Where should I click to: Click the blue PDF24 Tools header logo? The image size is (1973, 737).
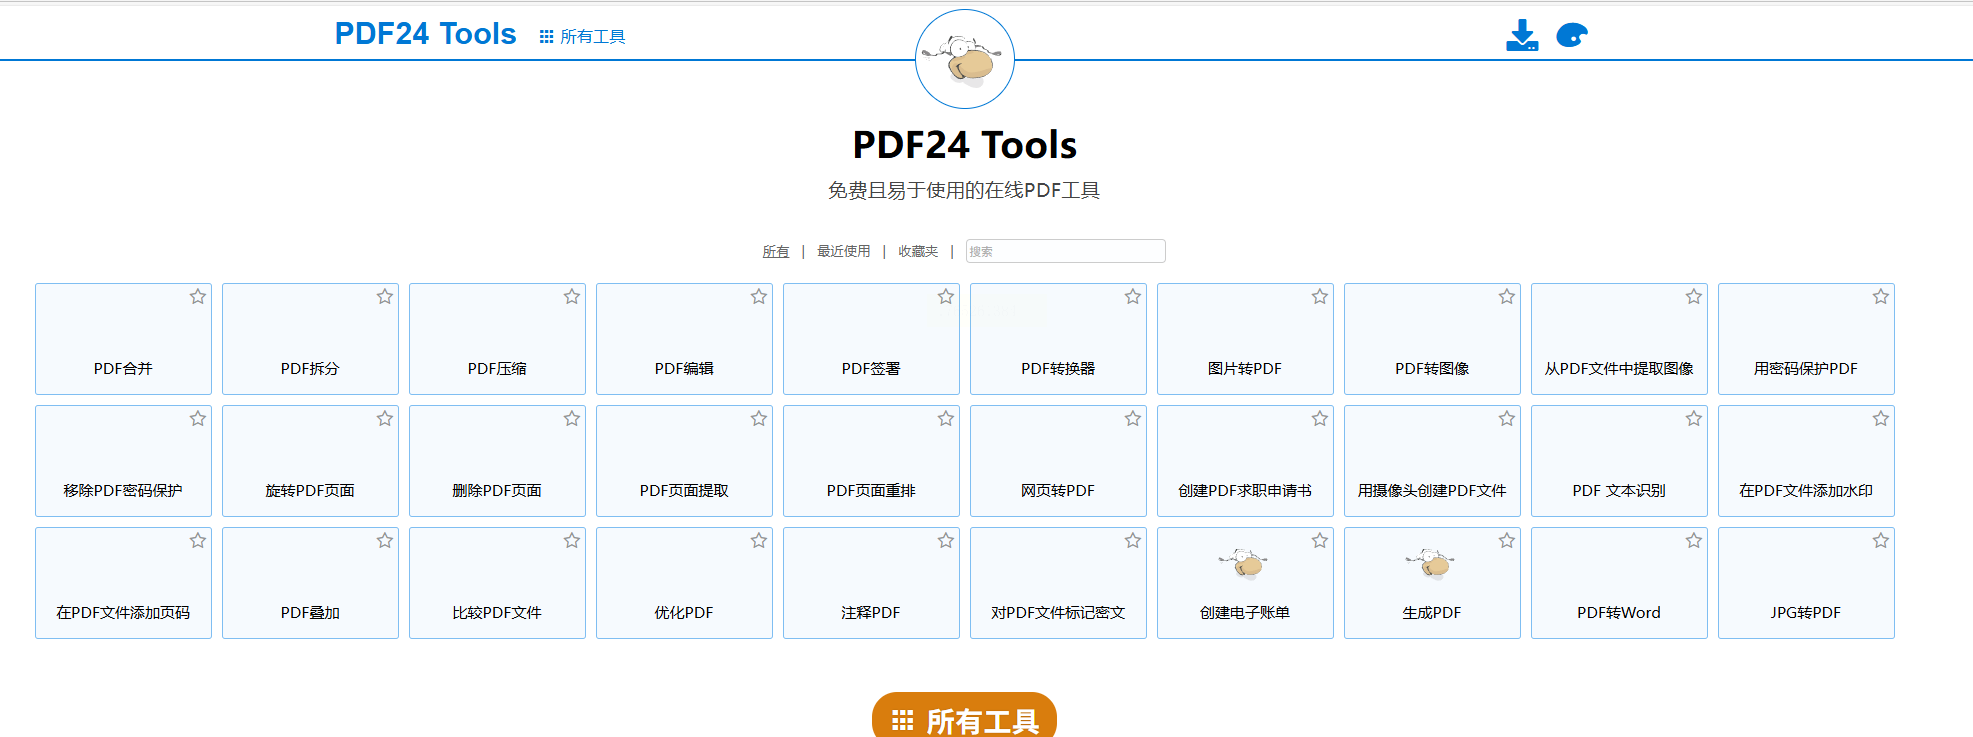coord(425,34)
